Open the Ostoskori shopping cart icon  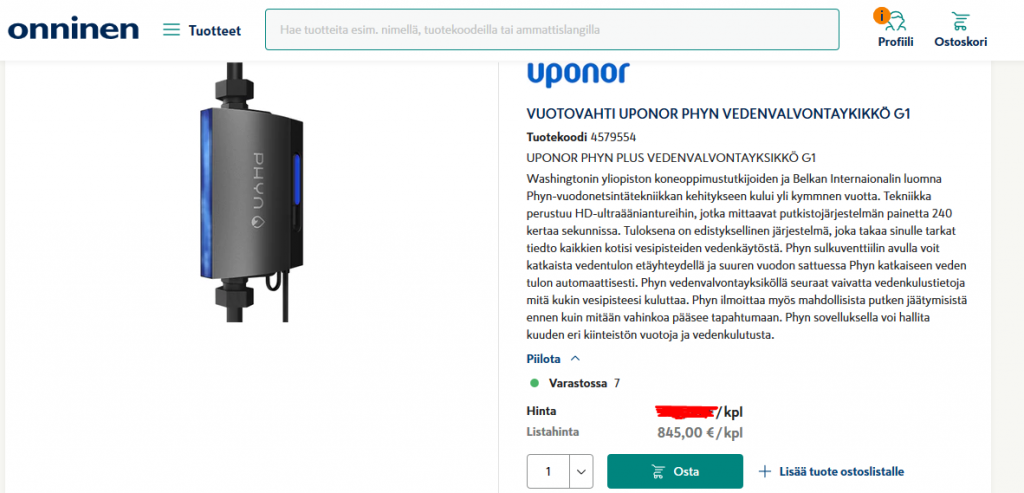[961, 21]
